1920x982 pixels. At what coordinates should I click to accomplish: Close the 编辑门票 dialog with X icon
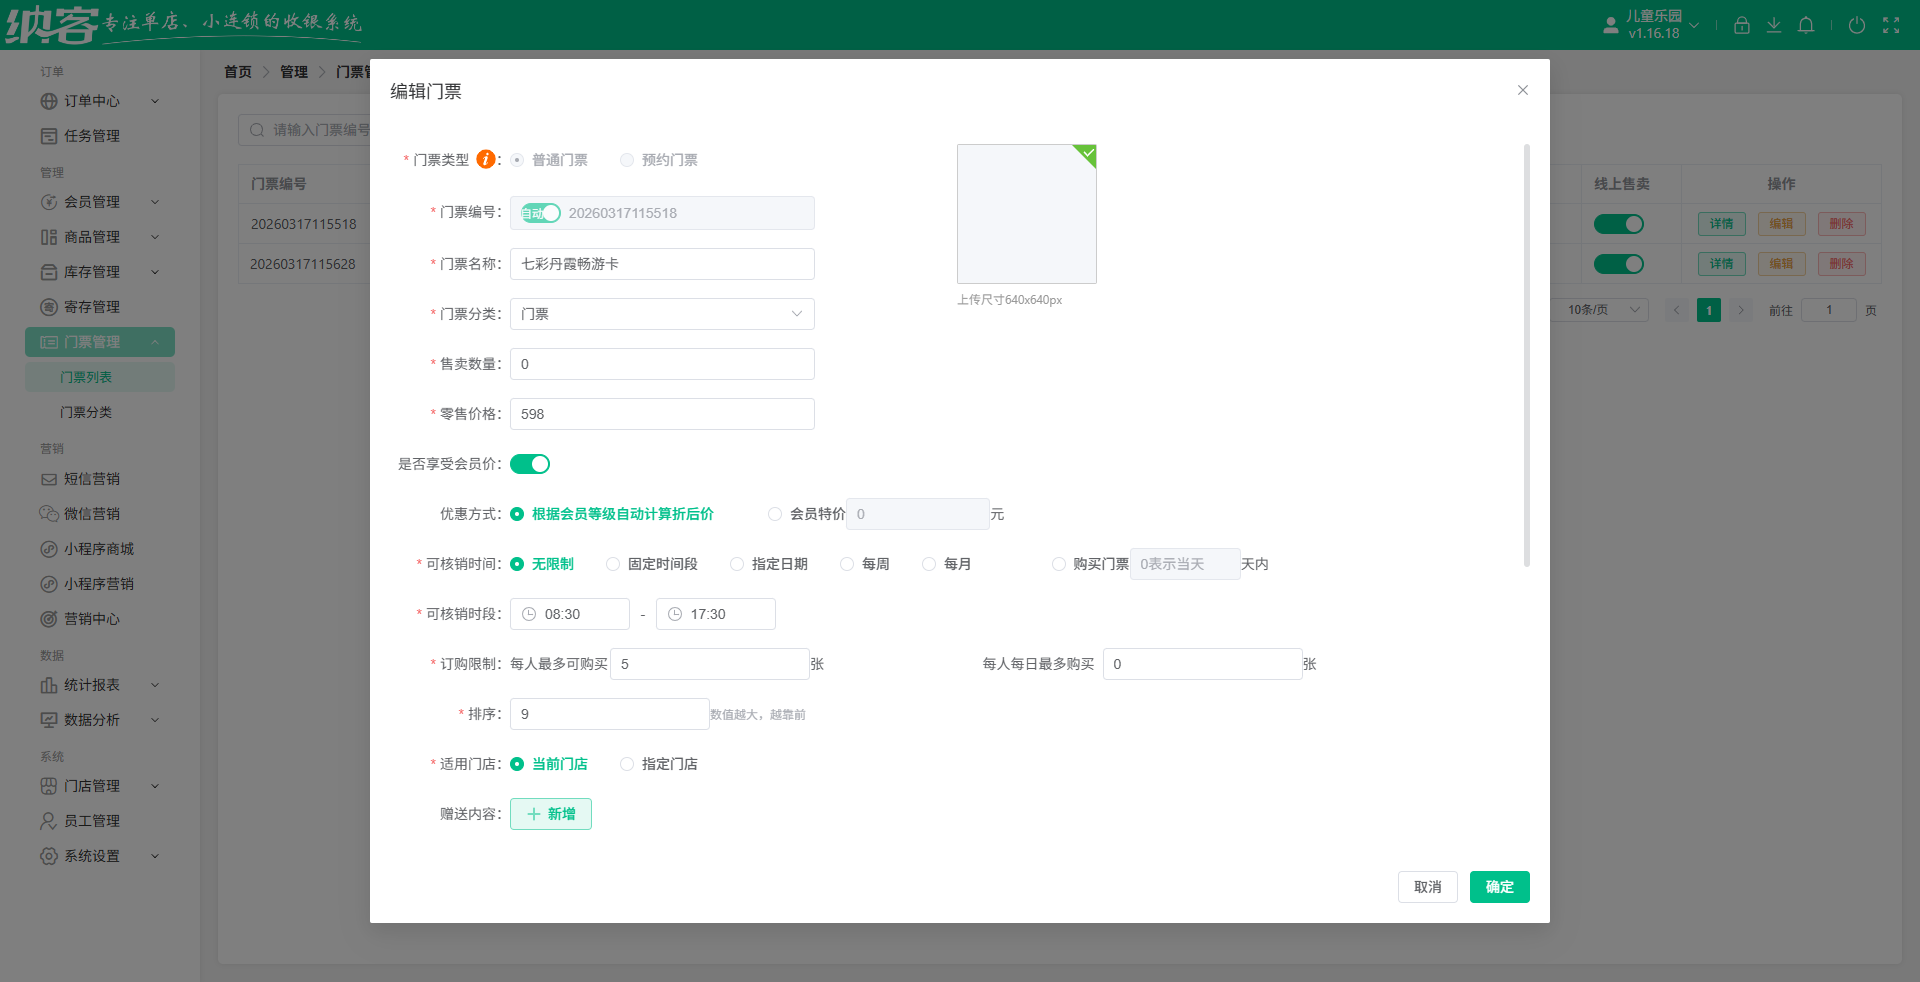coord(1522,90)
